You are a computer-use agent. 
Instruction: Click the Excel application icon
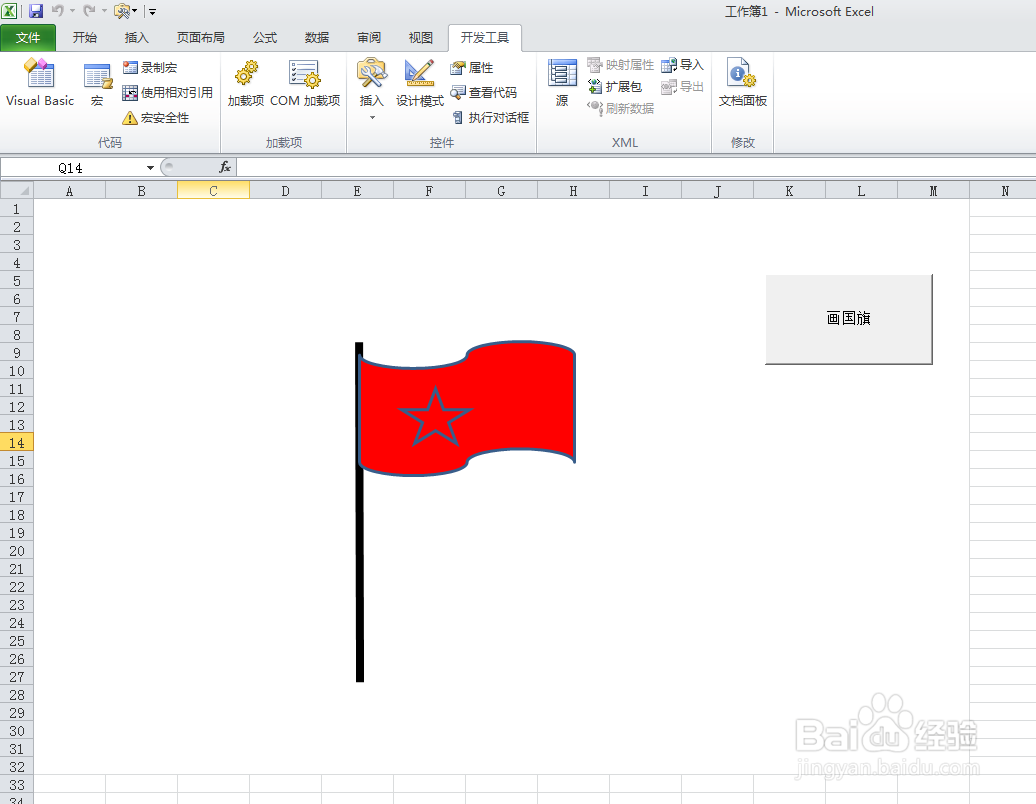point(9,11)
